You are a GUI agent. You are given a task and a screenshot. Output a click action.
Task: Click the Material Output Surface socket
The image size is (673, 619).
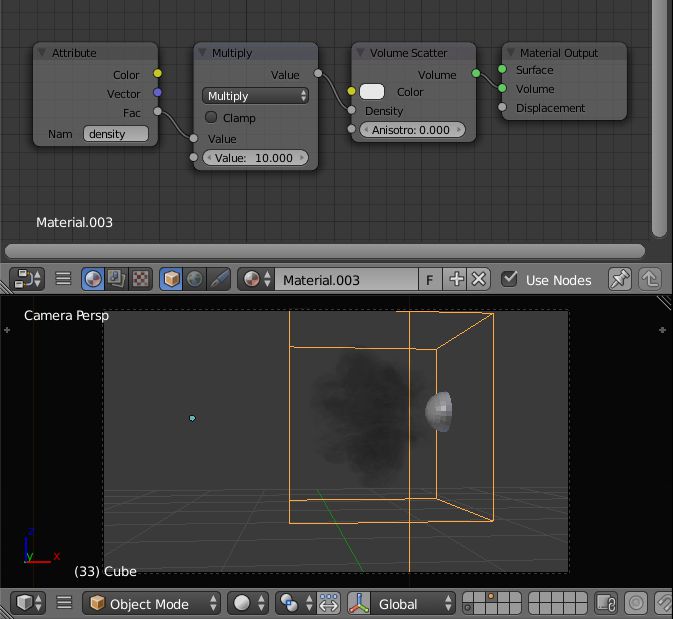[x=502, y=69]
